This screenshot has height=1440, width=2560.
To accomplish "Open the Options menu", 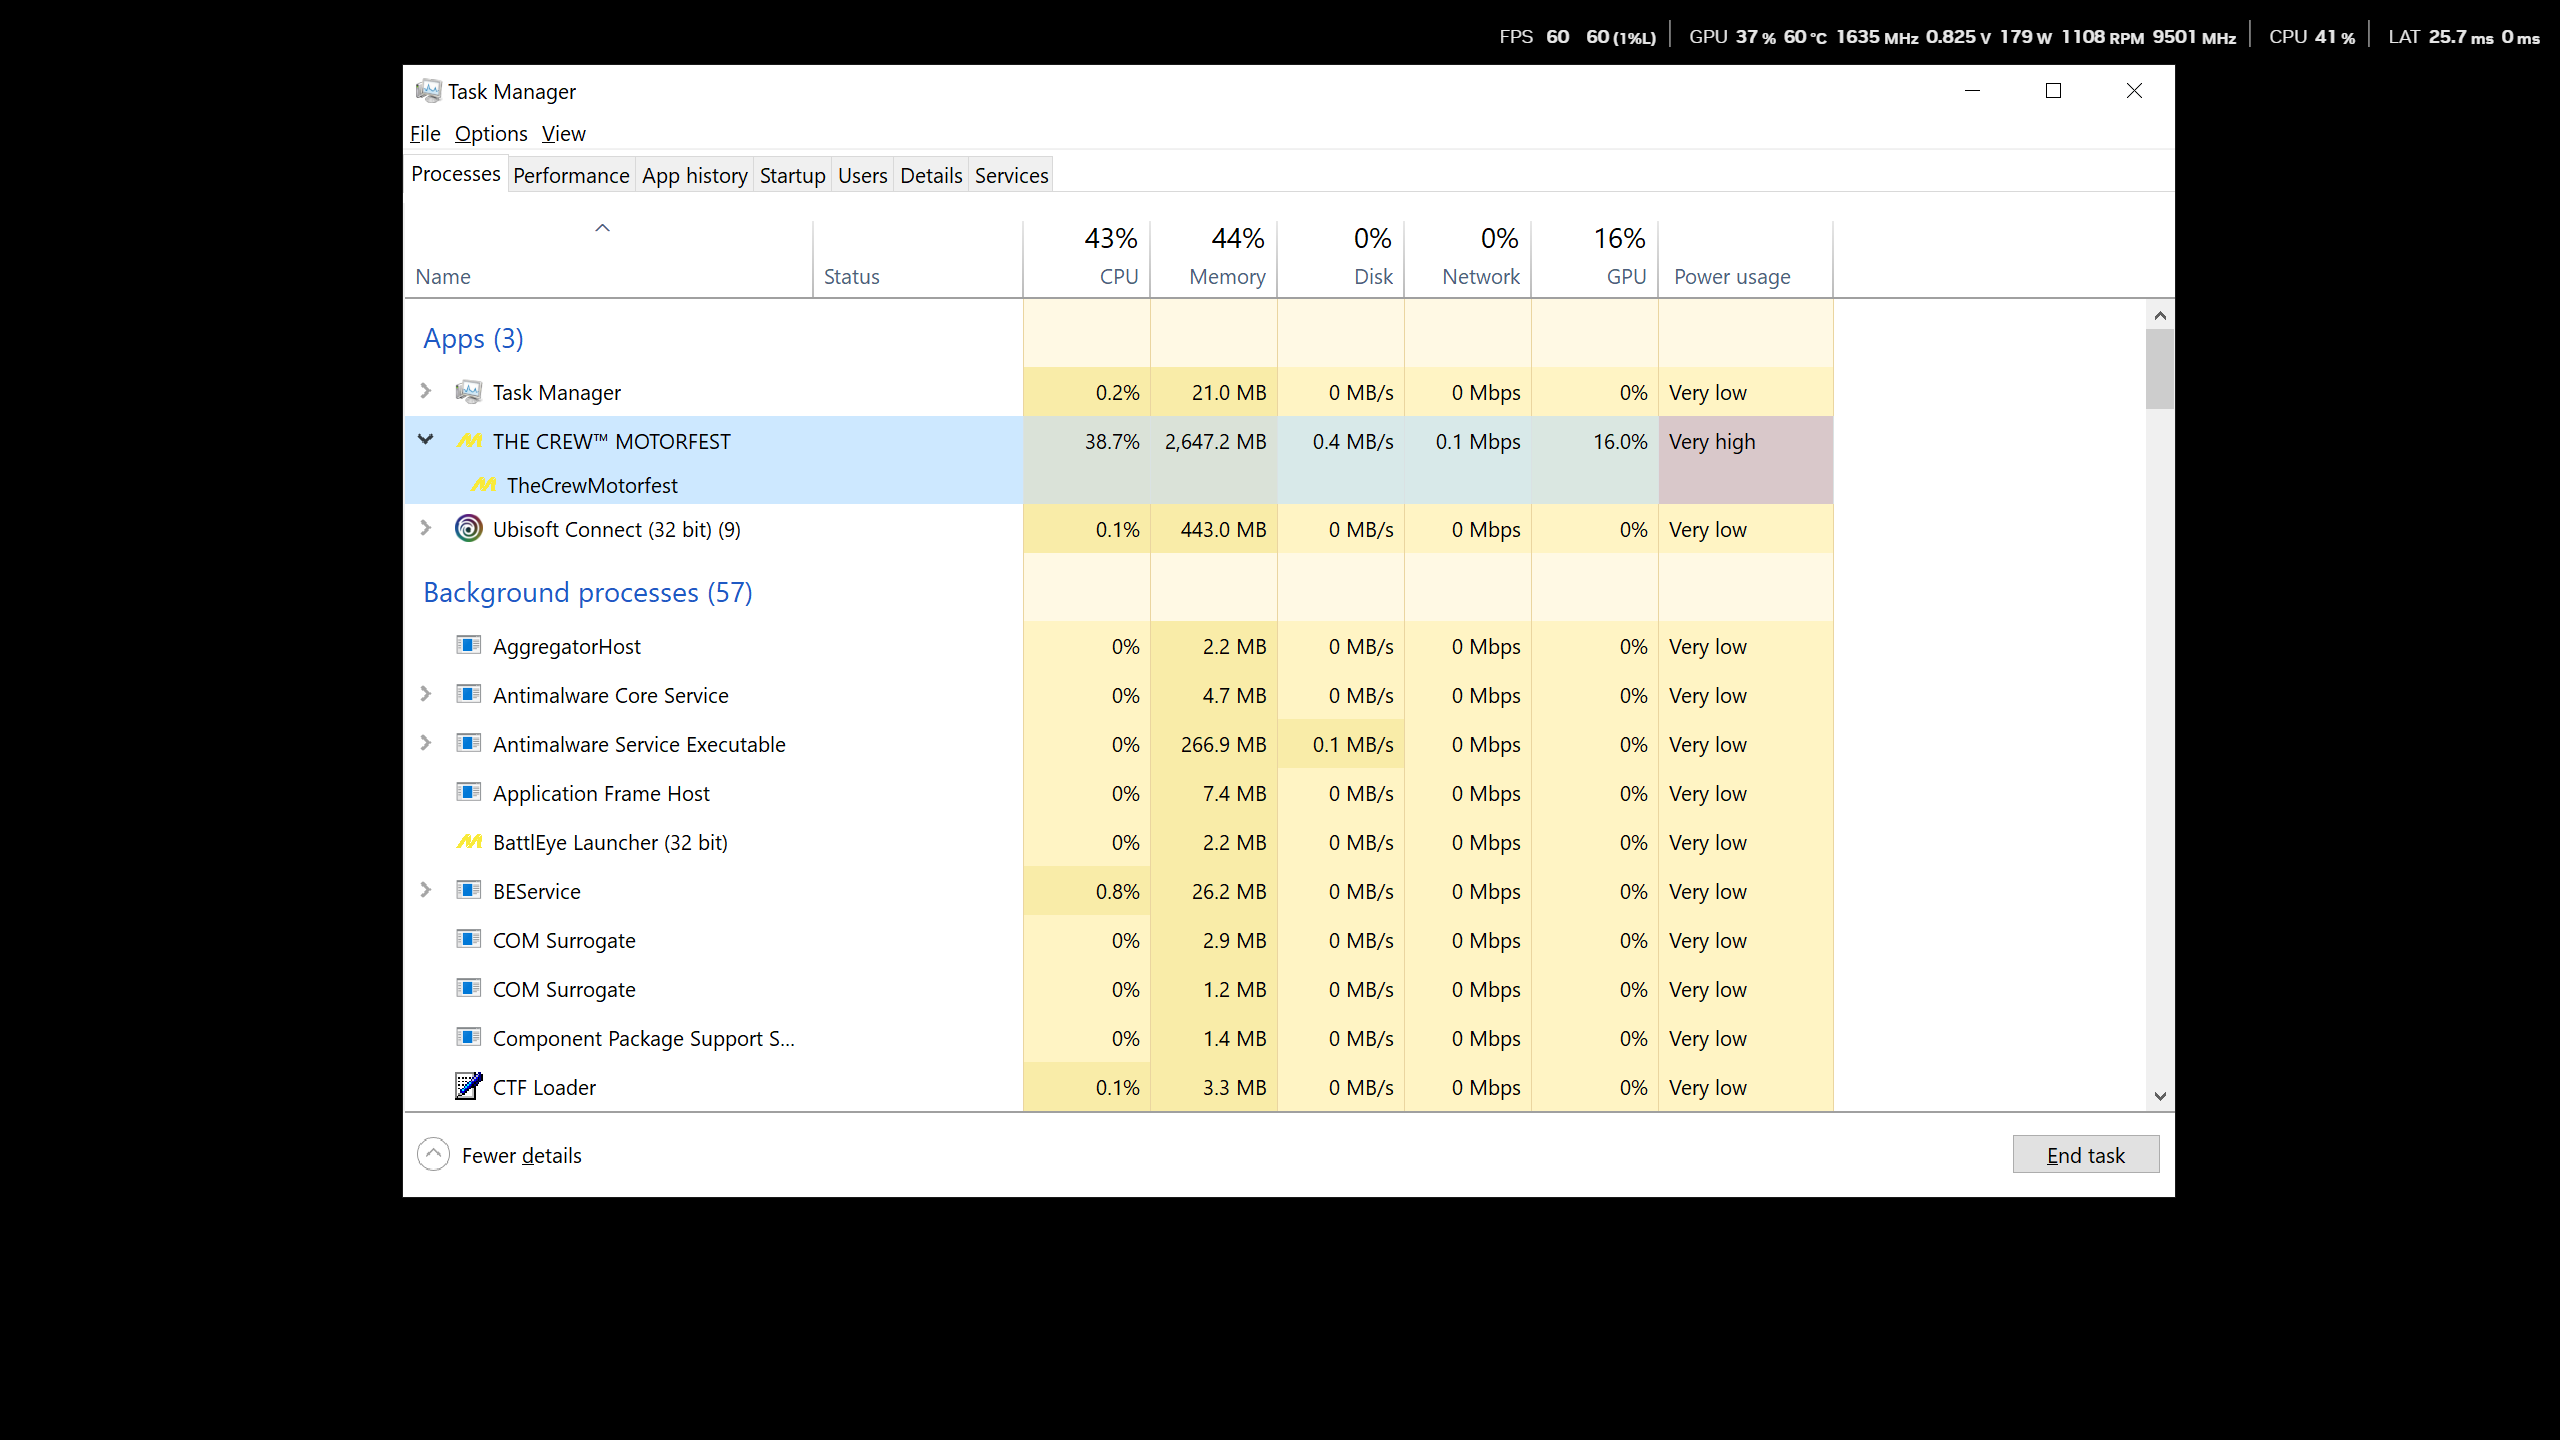I will click(491, 133).
